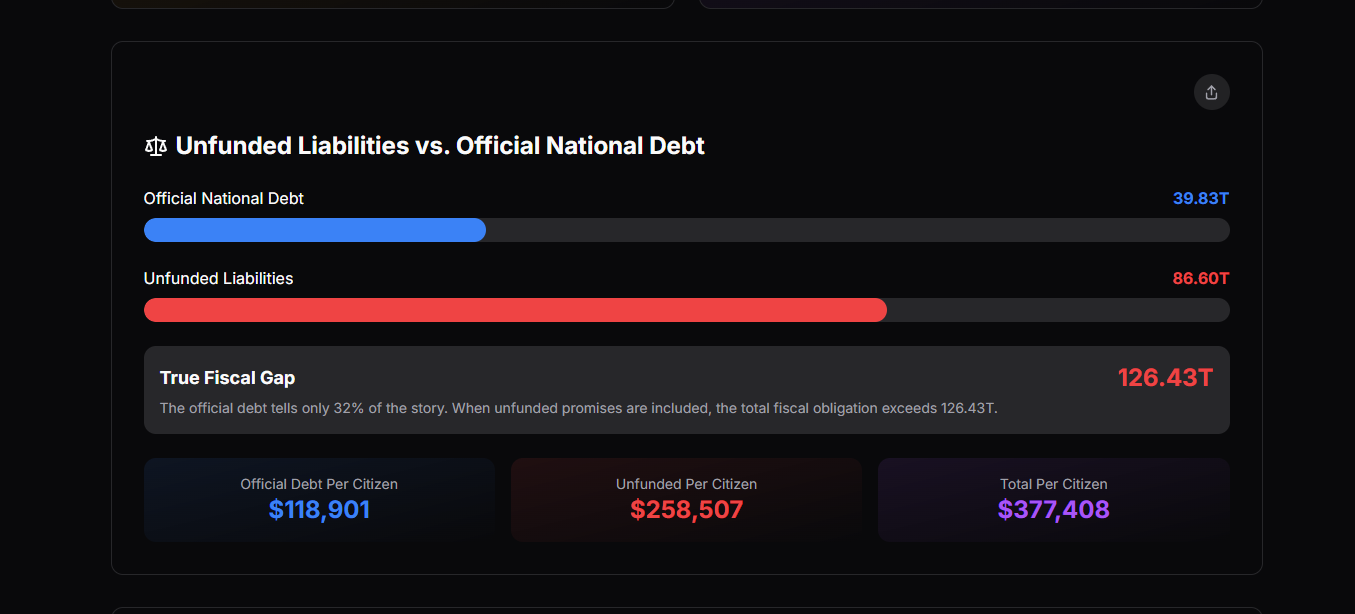
Task: Click the red 126.43T fiscal gap figure
Action: tap(1166, 378)
